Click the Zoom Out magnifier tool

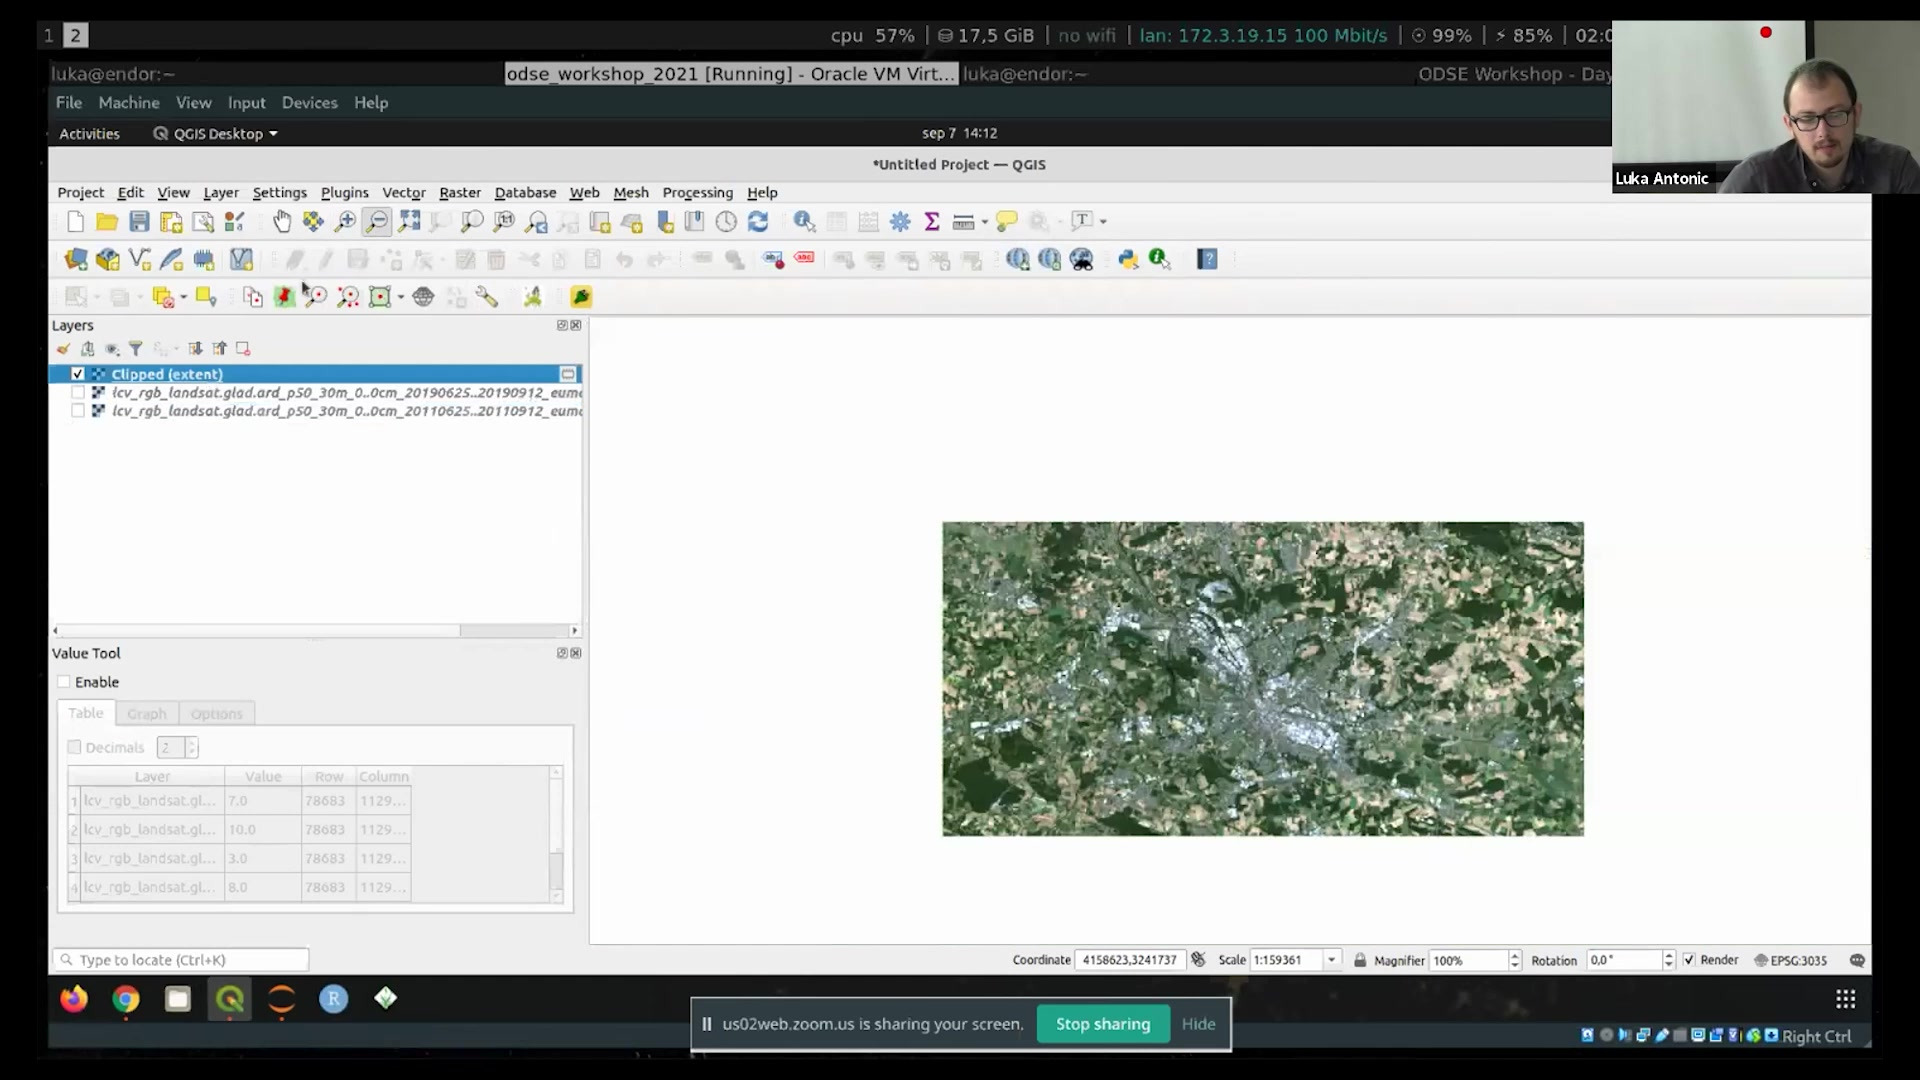pos(377,222)
